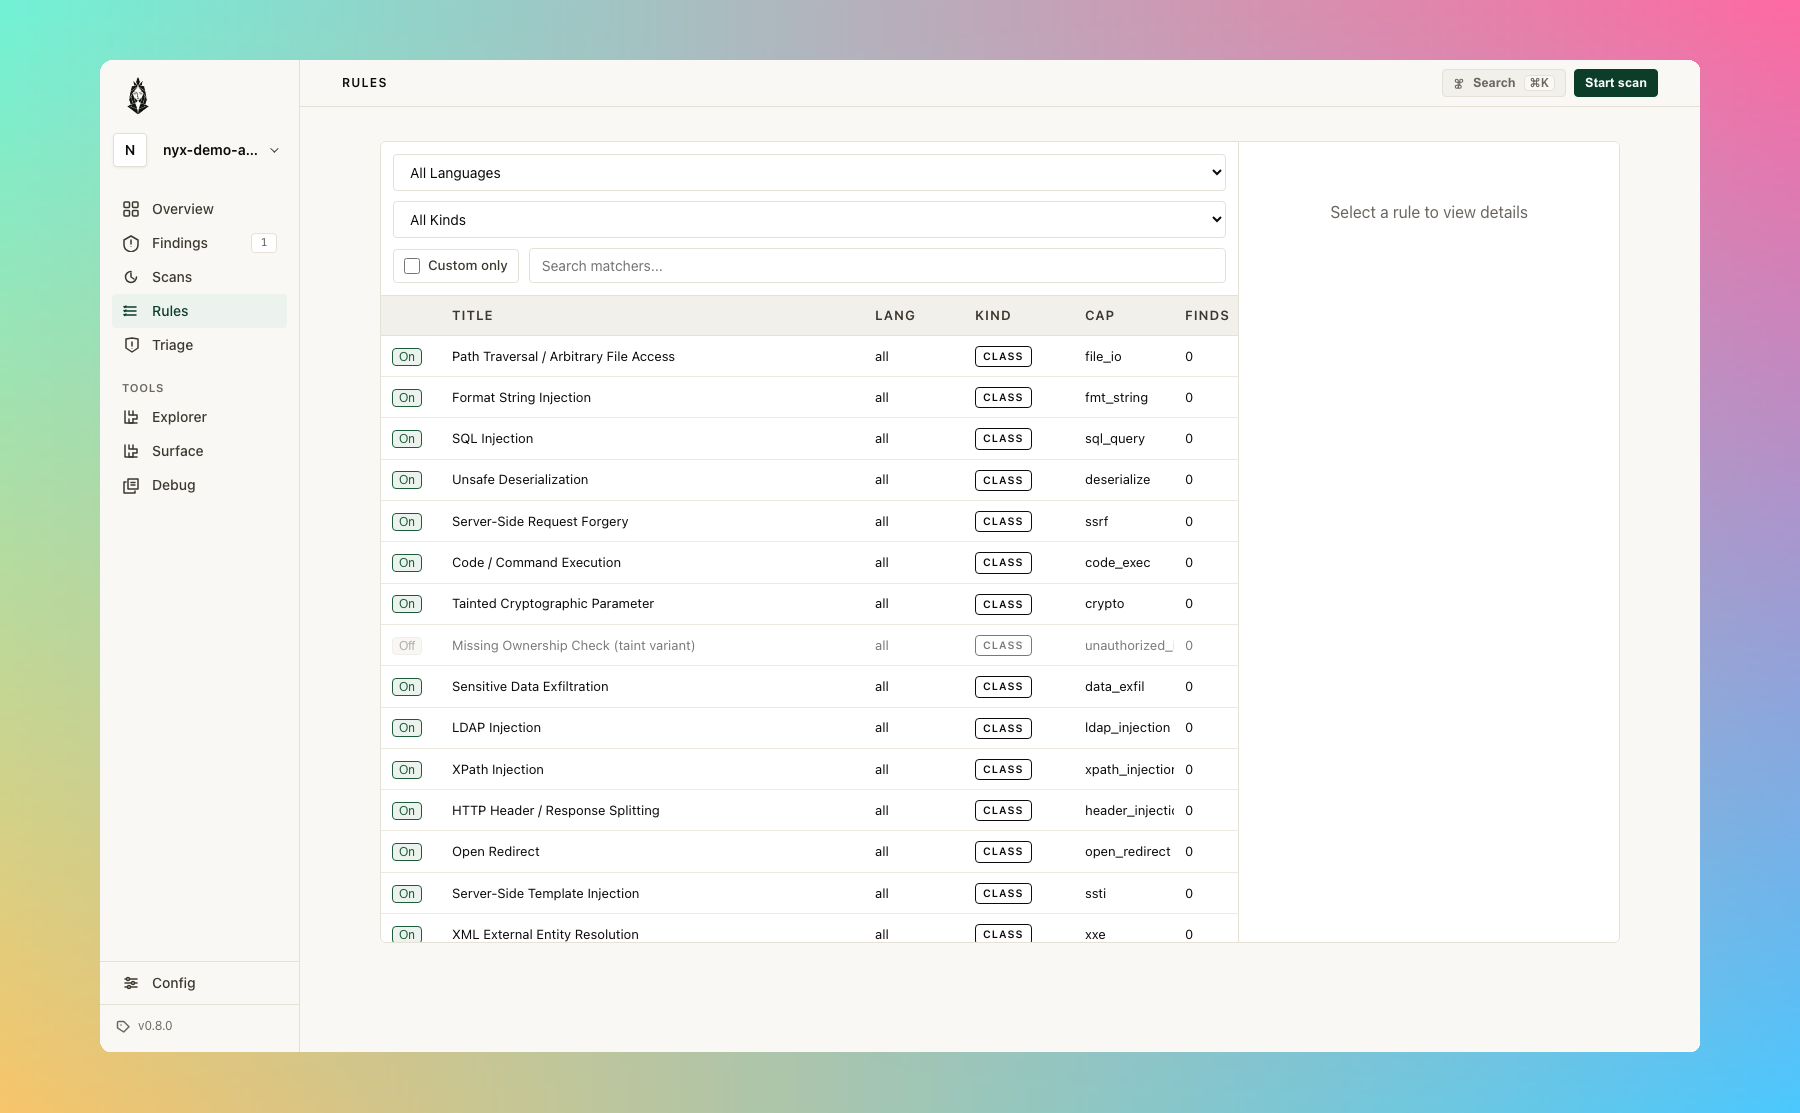Open the All Languages dropdown
Viewport: 1800px width, 1113px height.
(809, 173)
